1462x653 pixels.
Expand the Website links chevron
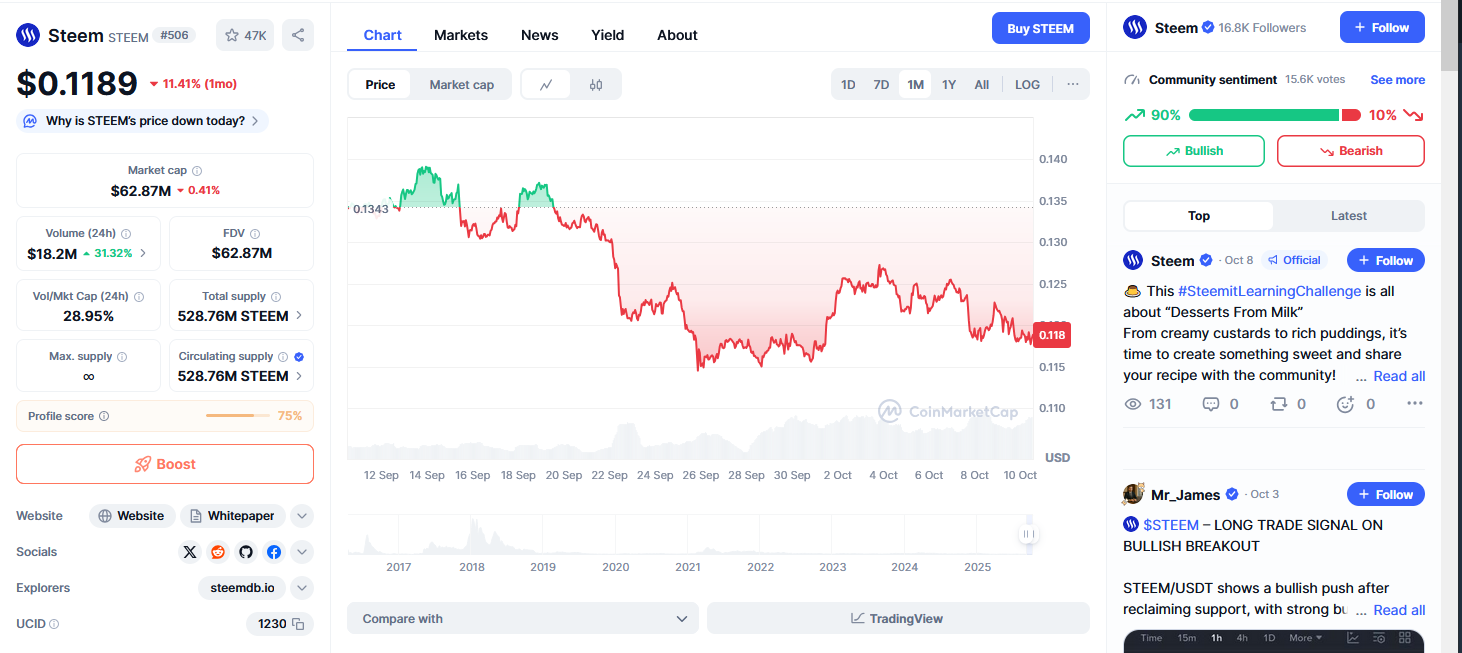(302, 516)
